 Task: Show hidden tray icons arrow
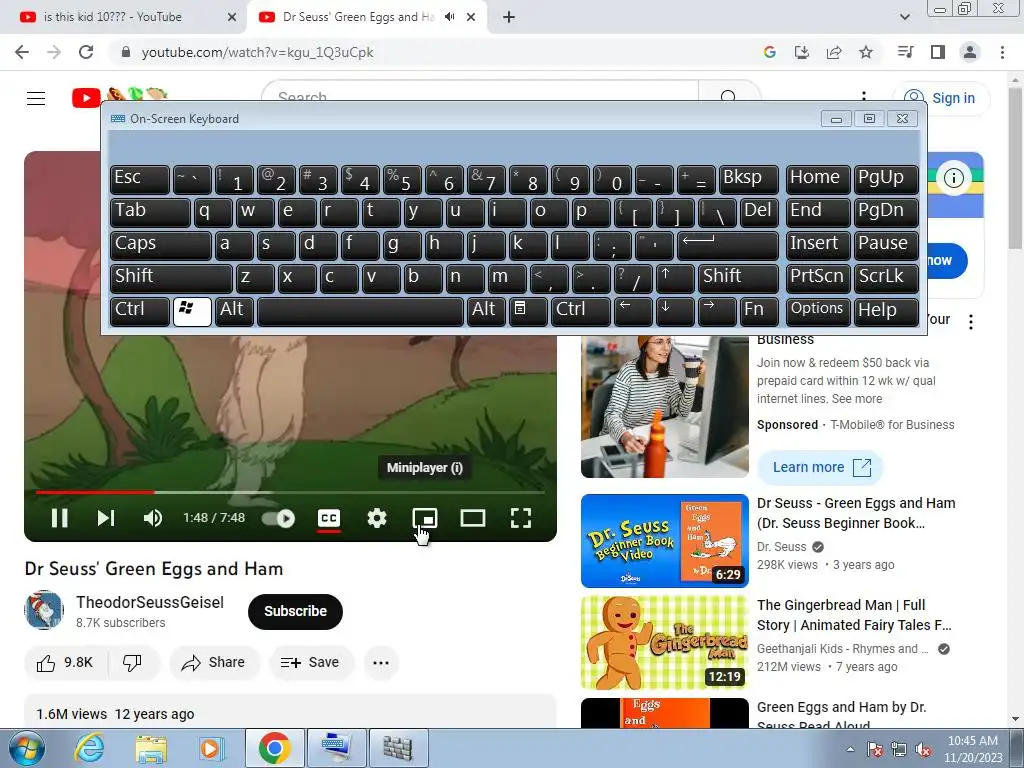click(850, 749)
